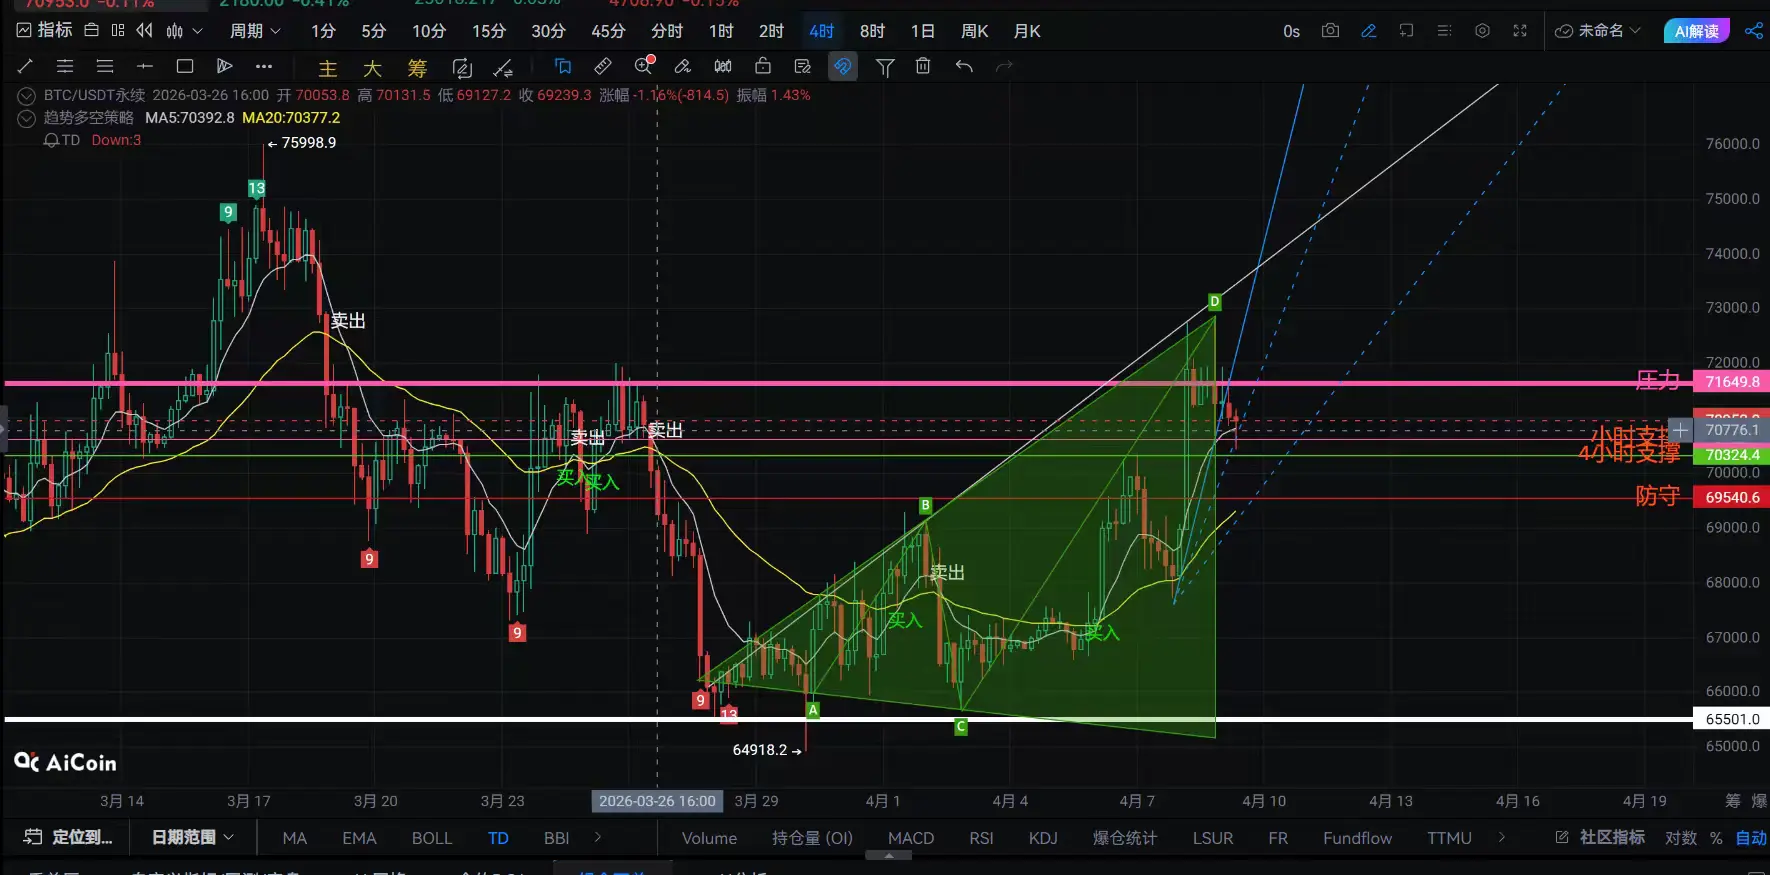1770x875 pixels.
Task: Expand the 日期范围 date range dropdown
Action: [x=192, y=837]
